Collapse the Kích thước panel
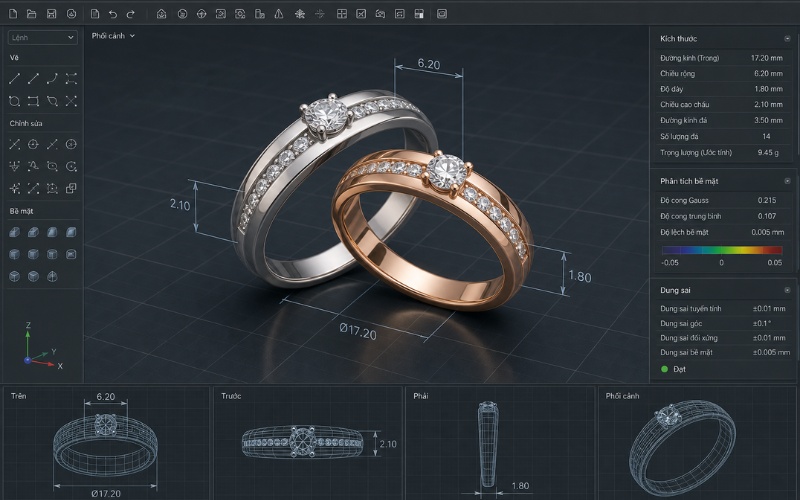 (x=787, y=39)
